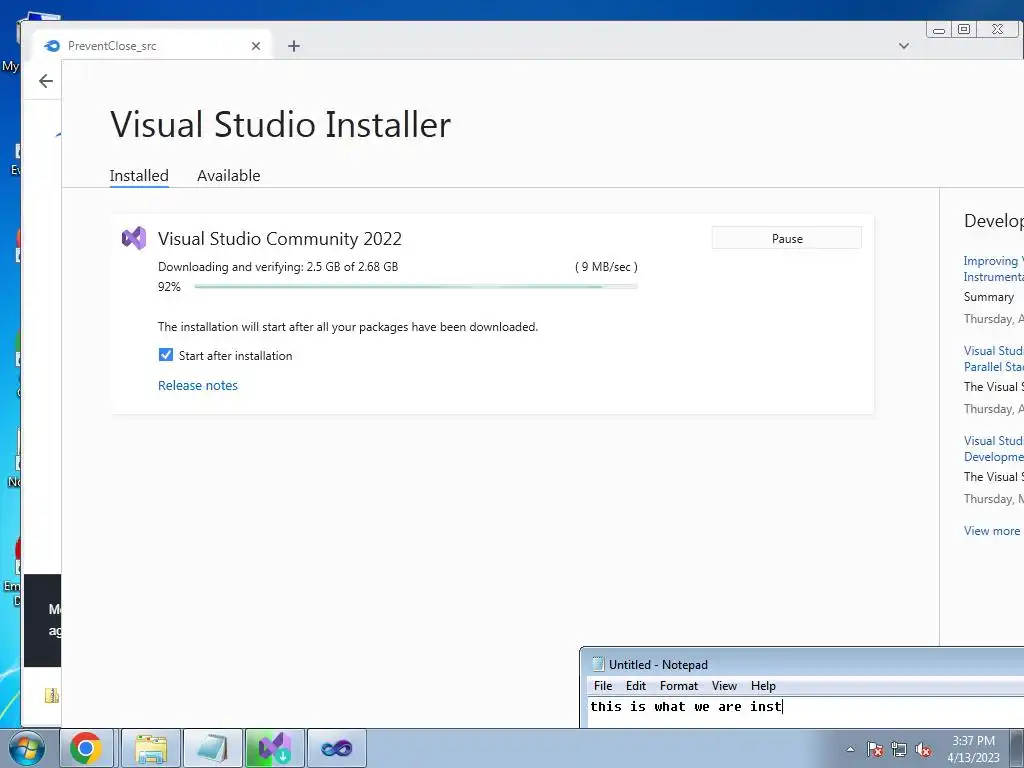
Task: Open Notepad's View menu
Action: click(x=724, y=686)
